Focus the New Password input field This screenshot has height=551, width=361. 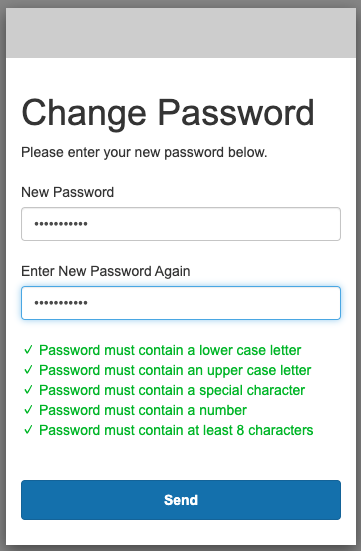coord(181,224)
